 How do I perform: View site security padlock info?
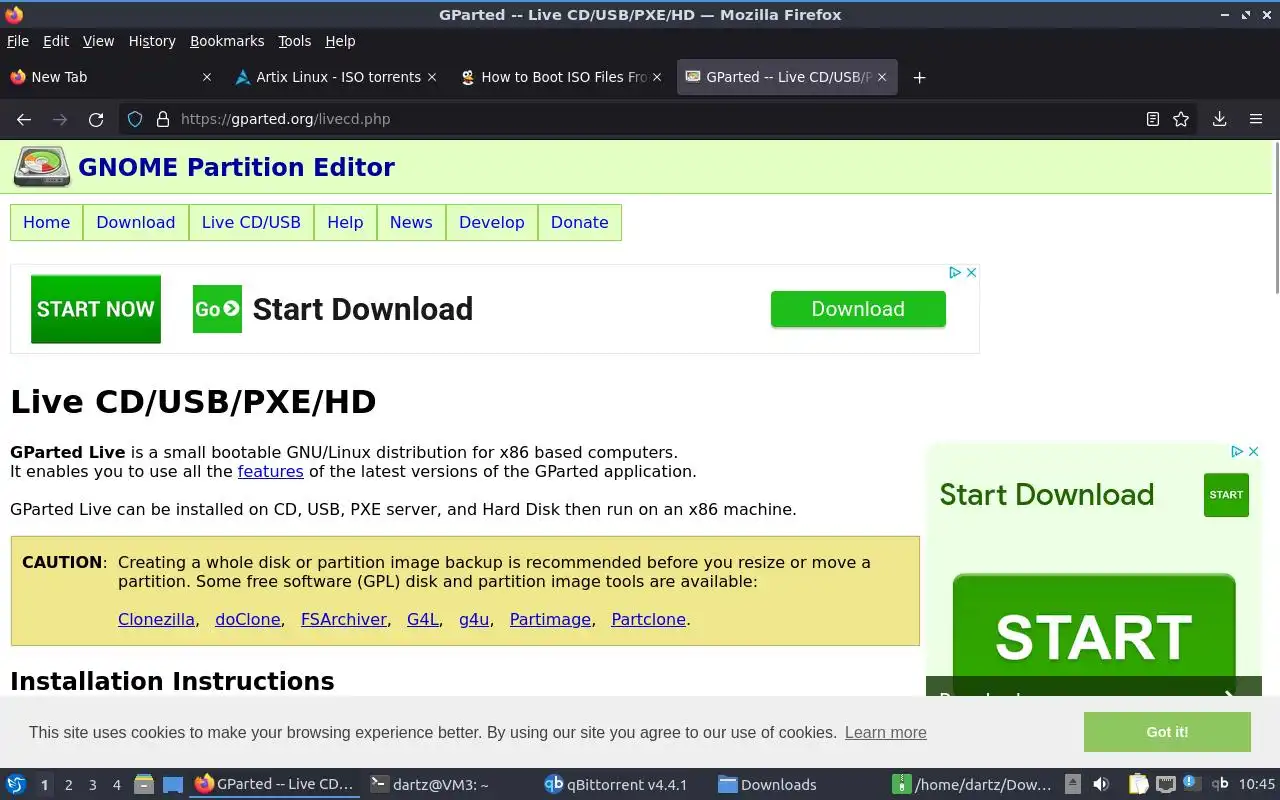point(163,119)
